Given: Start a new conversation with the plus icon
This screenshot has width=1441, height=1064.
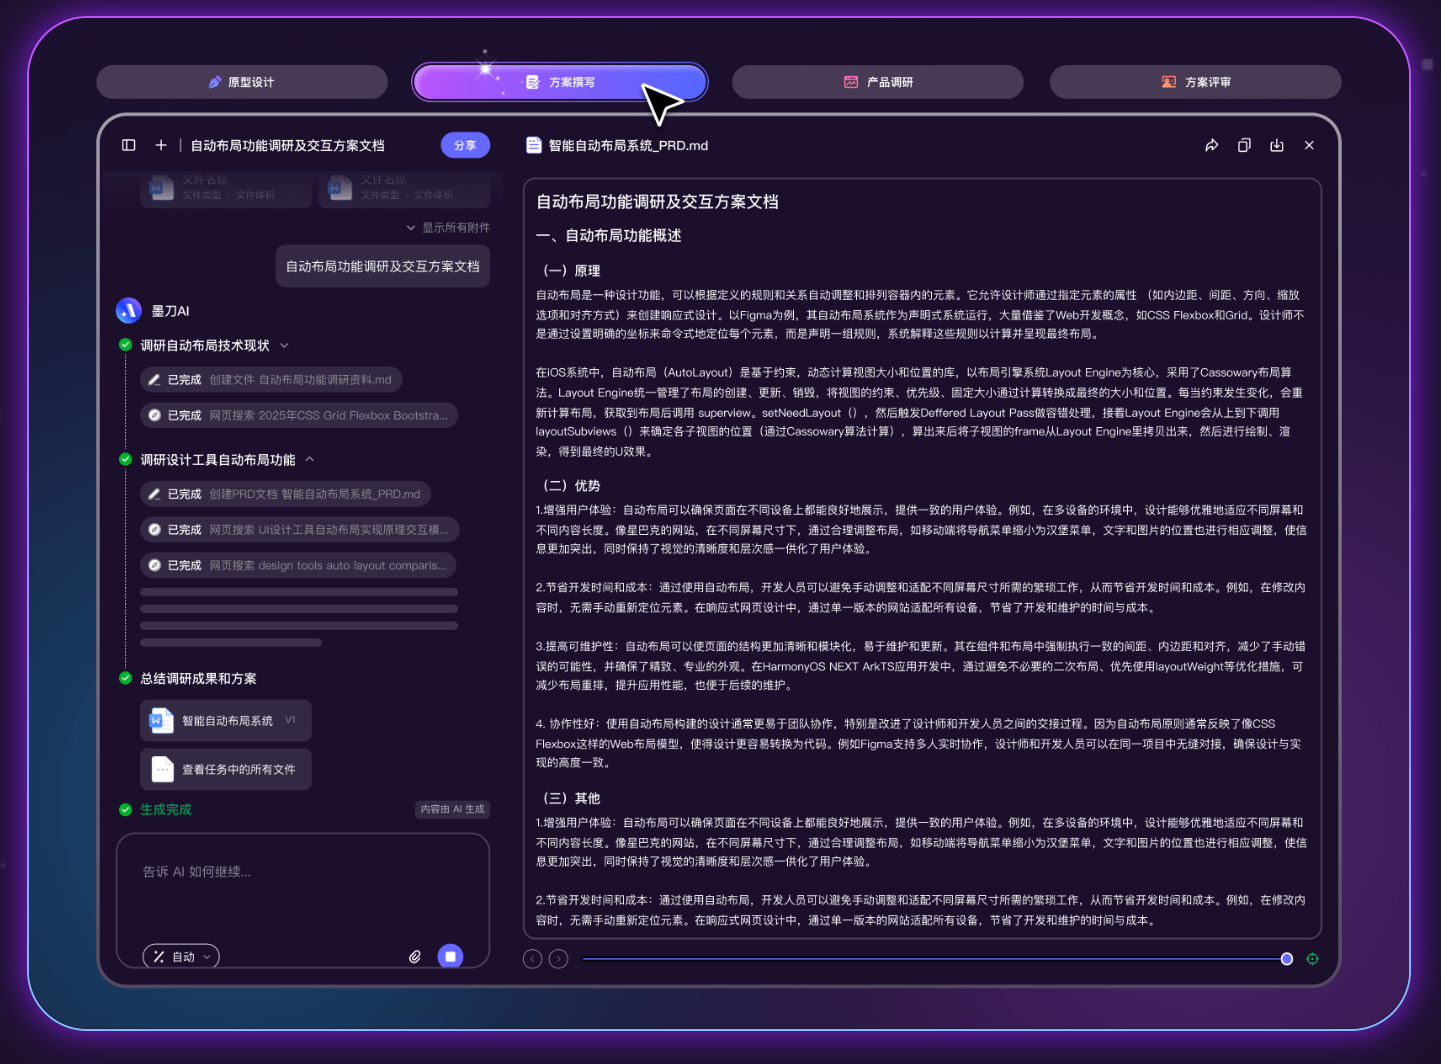Looking at the screenshot, I should (x=160, y=145).
